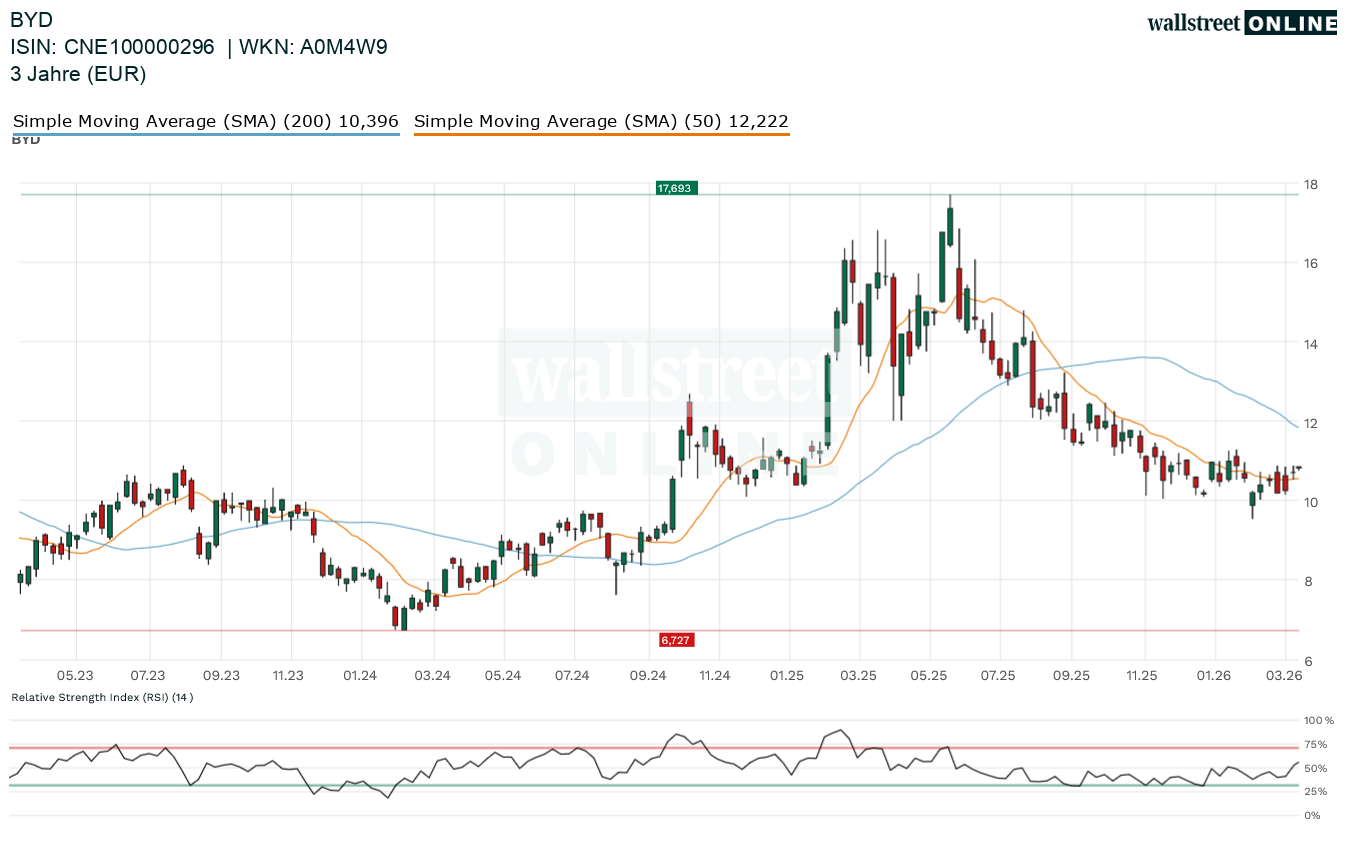
Task: Click the ISIN CNE100000296 text
Action: click(112, 47)
